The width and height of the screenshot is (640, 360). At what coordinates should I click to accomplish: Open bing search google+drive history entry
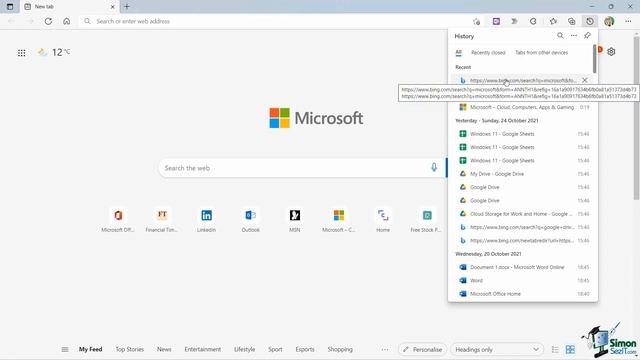pyautogui.click(x=522, y=227)
